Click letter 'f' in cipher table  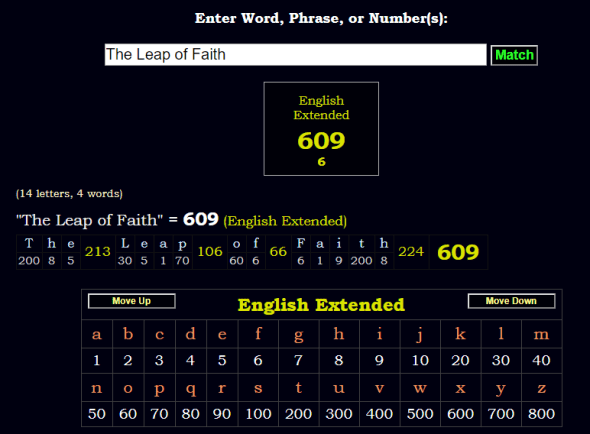coord(258,334)
